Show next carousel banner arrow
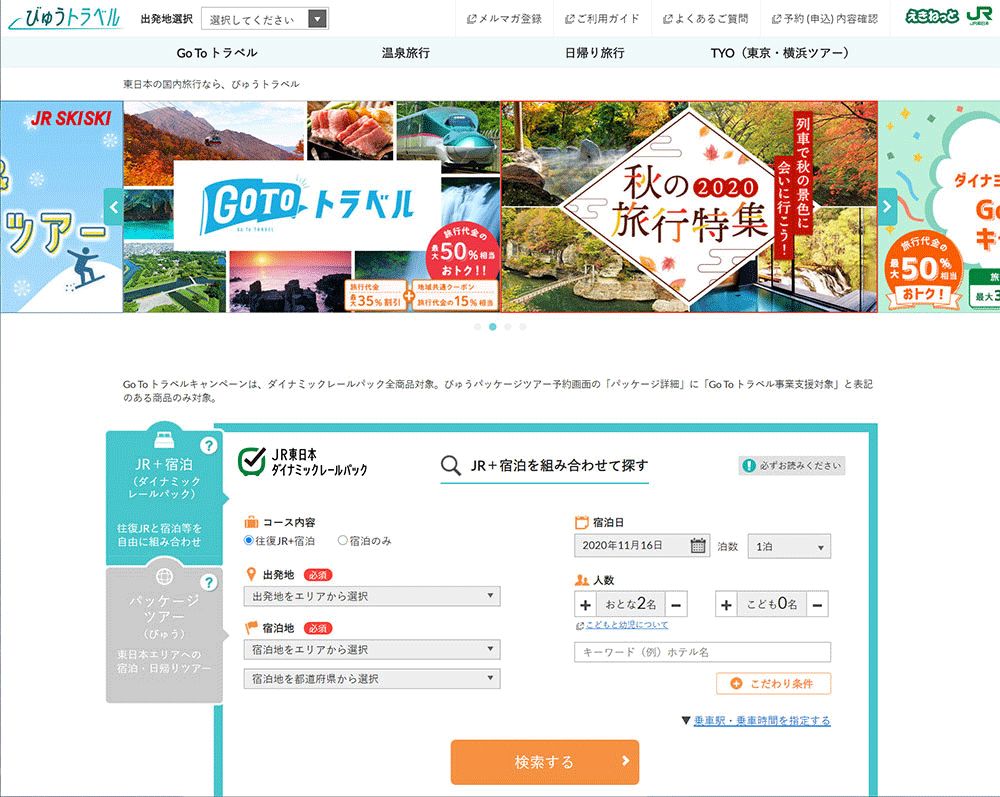 point(887,207)
